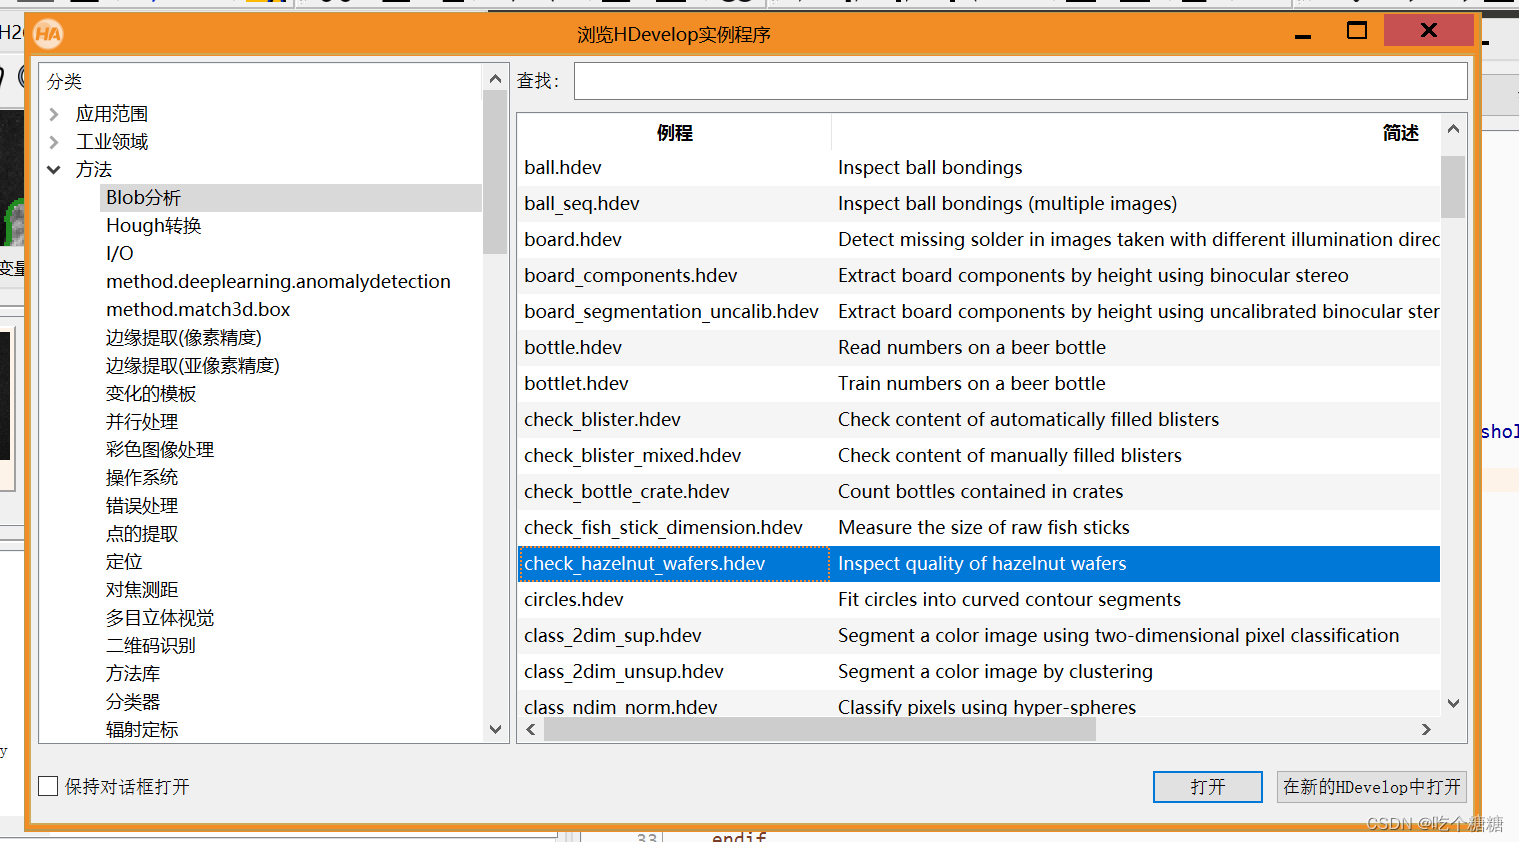Select bottle.hdev example row
1519x842 pixels.
979,348
